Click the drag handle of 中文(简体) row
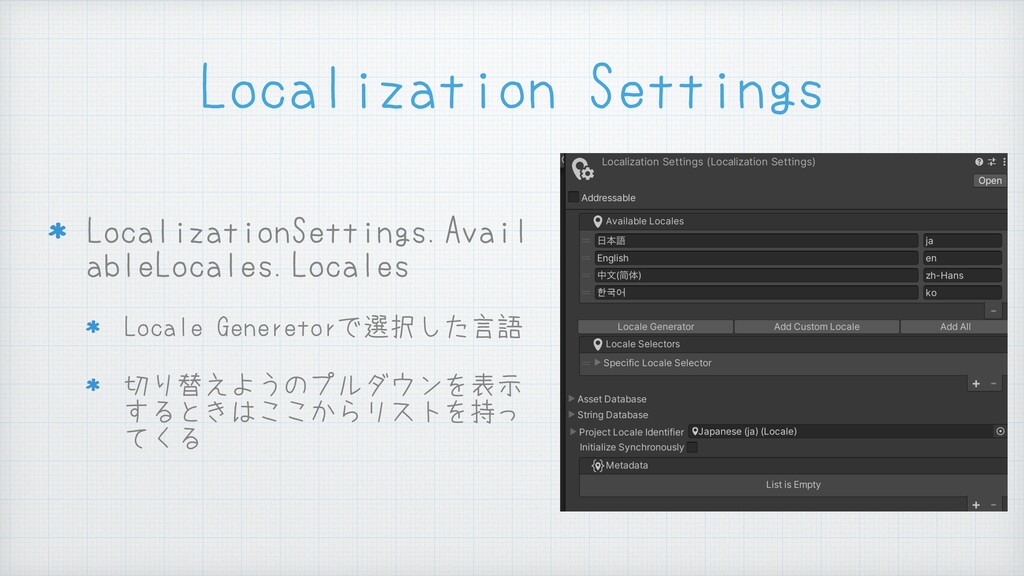The height and width of the screenshot is (576, 1024). [586, 276]
